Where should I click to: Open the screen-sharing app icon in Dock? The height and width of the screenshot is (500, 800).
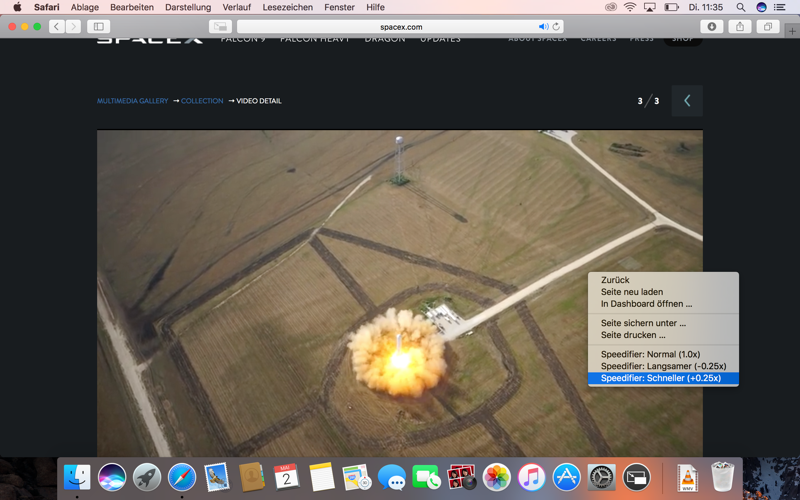[x=636, y=478]
